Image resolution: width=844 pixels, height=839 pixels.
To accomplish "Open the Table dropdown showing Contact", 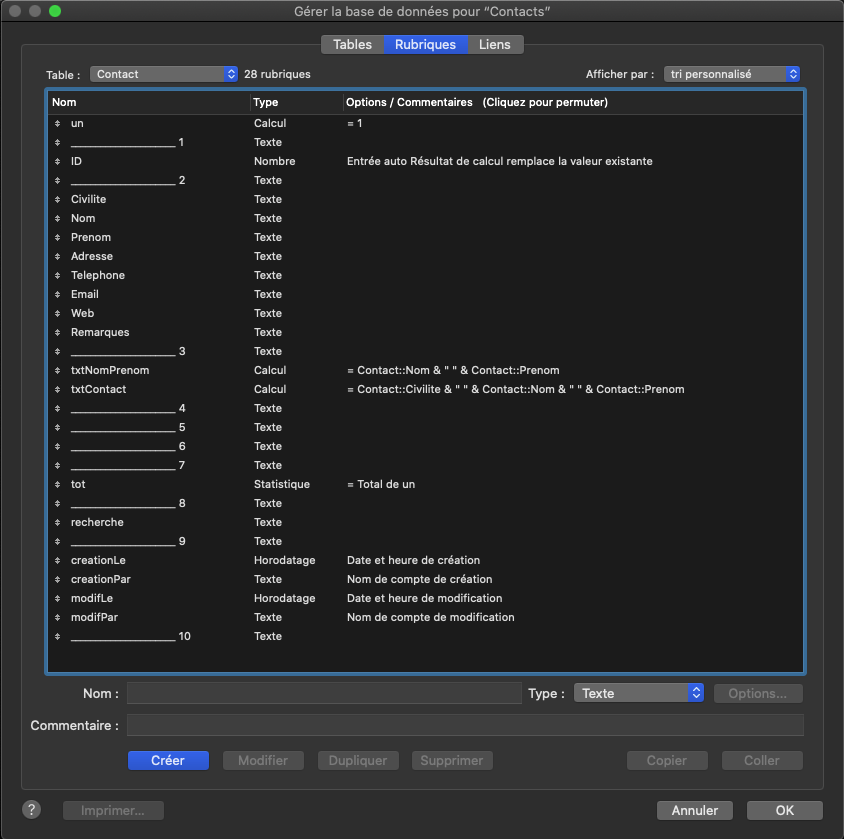I will point(164,74).
